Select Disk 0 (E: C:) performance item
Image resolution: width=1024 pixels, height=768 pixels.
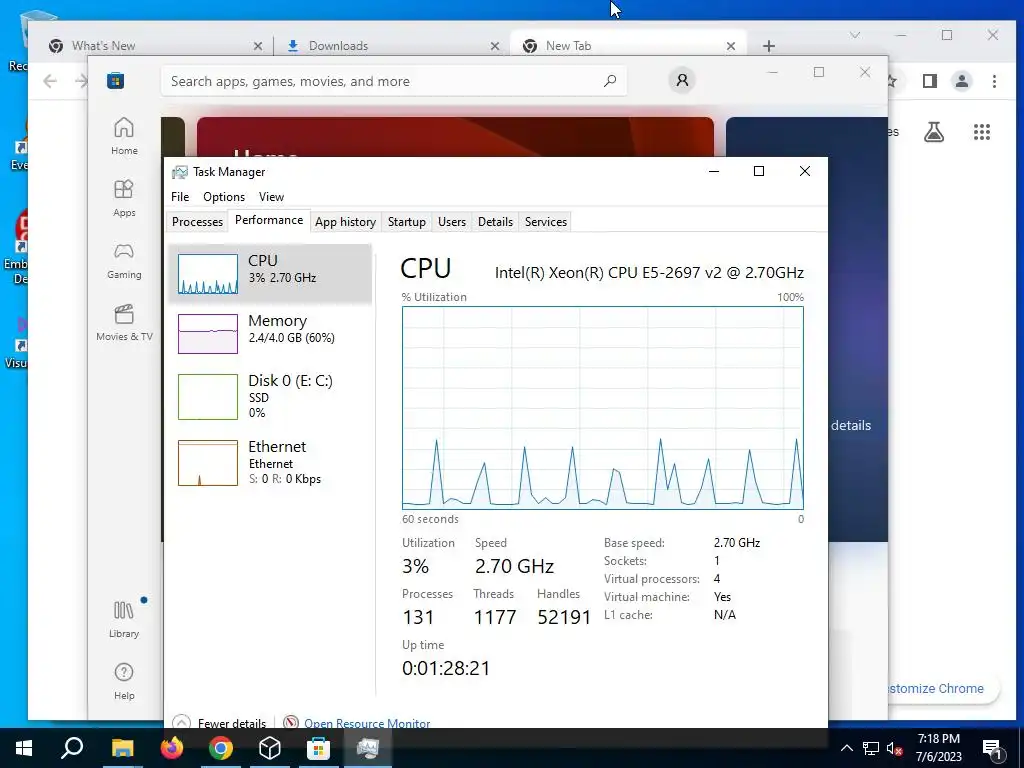click(x=270, y=396)
